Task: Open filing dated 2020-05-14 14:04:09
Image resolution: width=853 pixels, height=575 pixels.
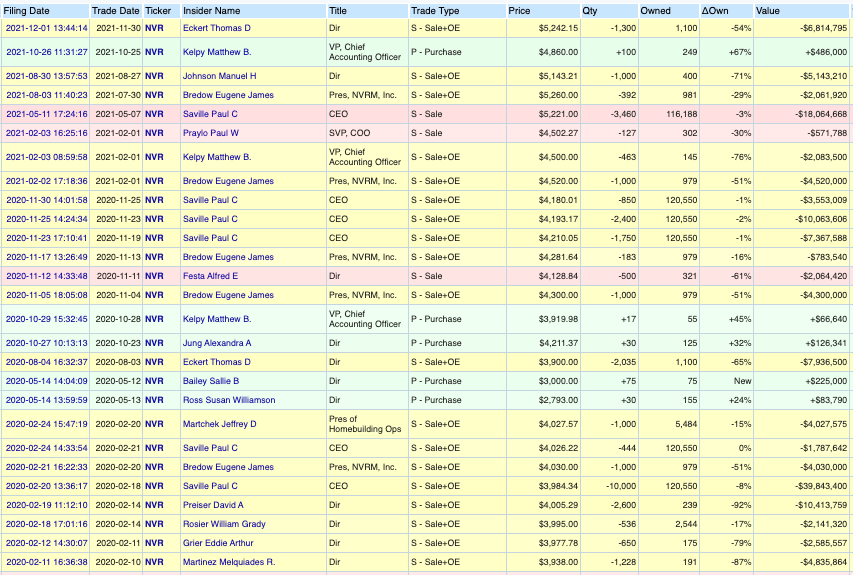Action: pyautogui.click(x=47, y=381)
